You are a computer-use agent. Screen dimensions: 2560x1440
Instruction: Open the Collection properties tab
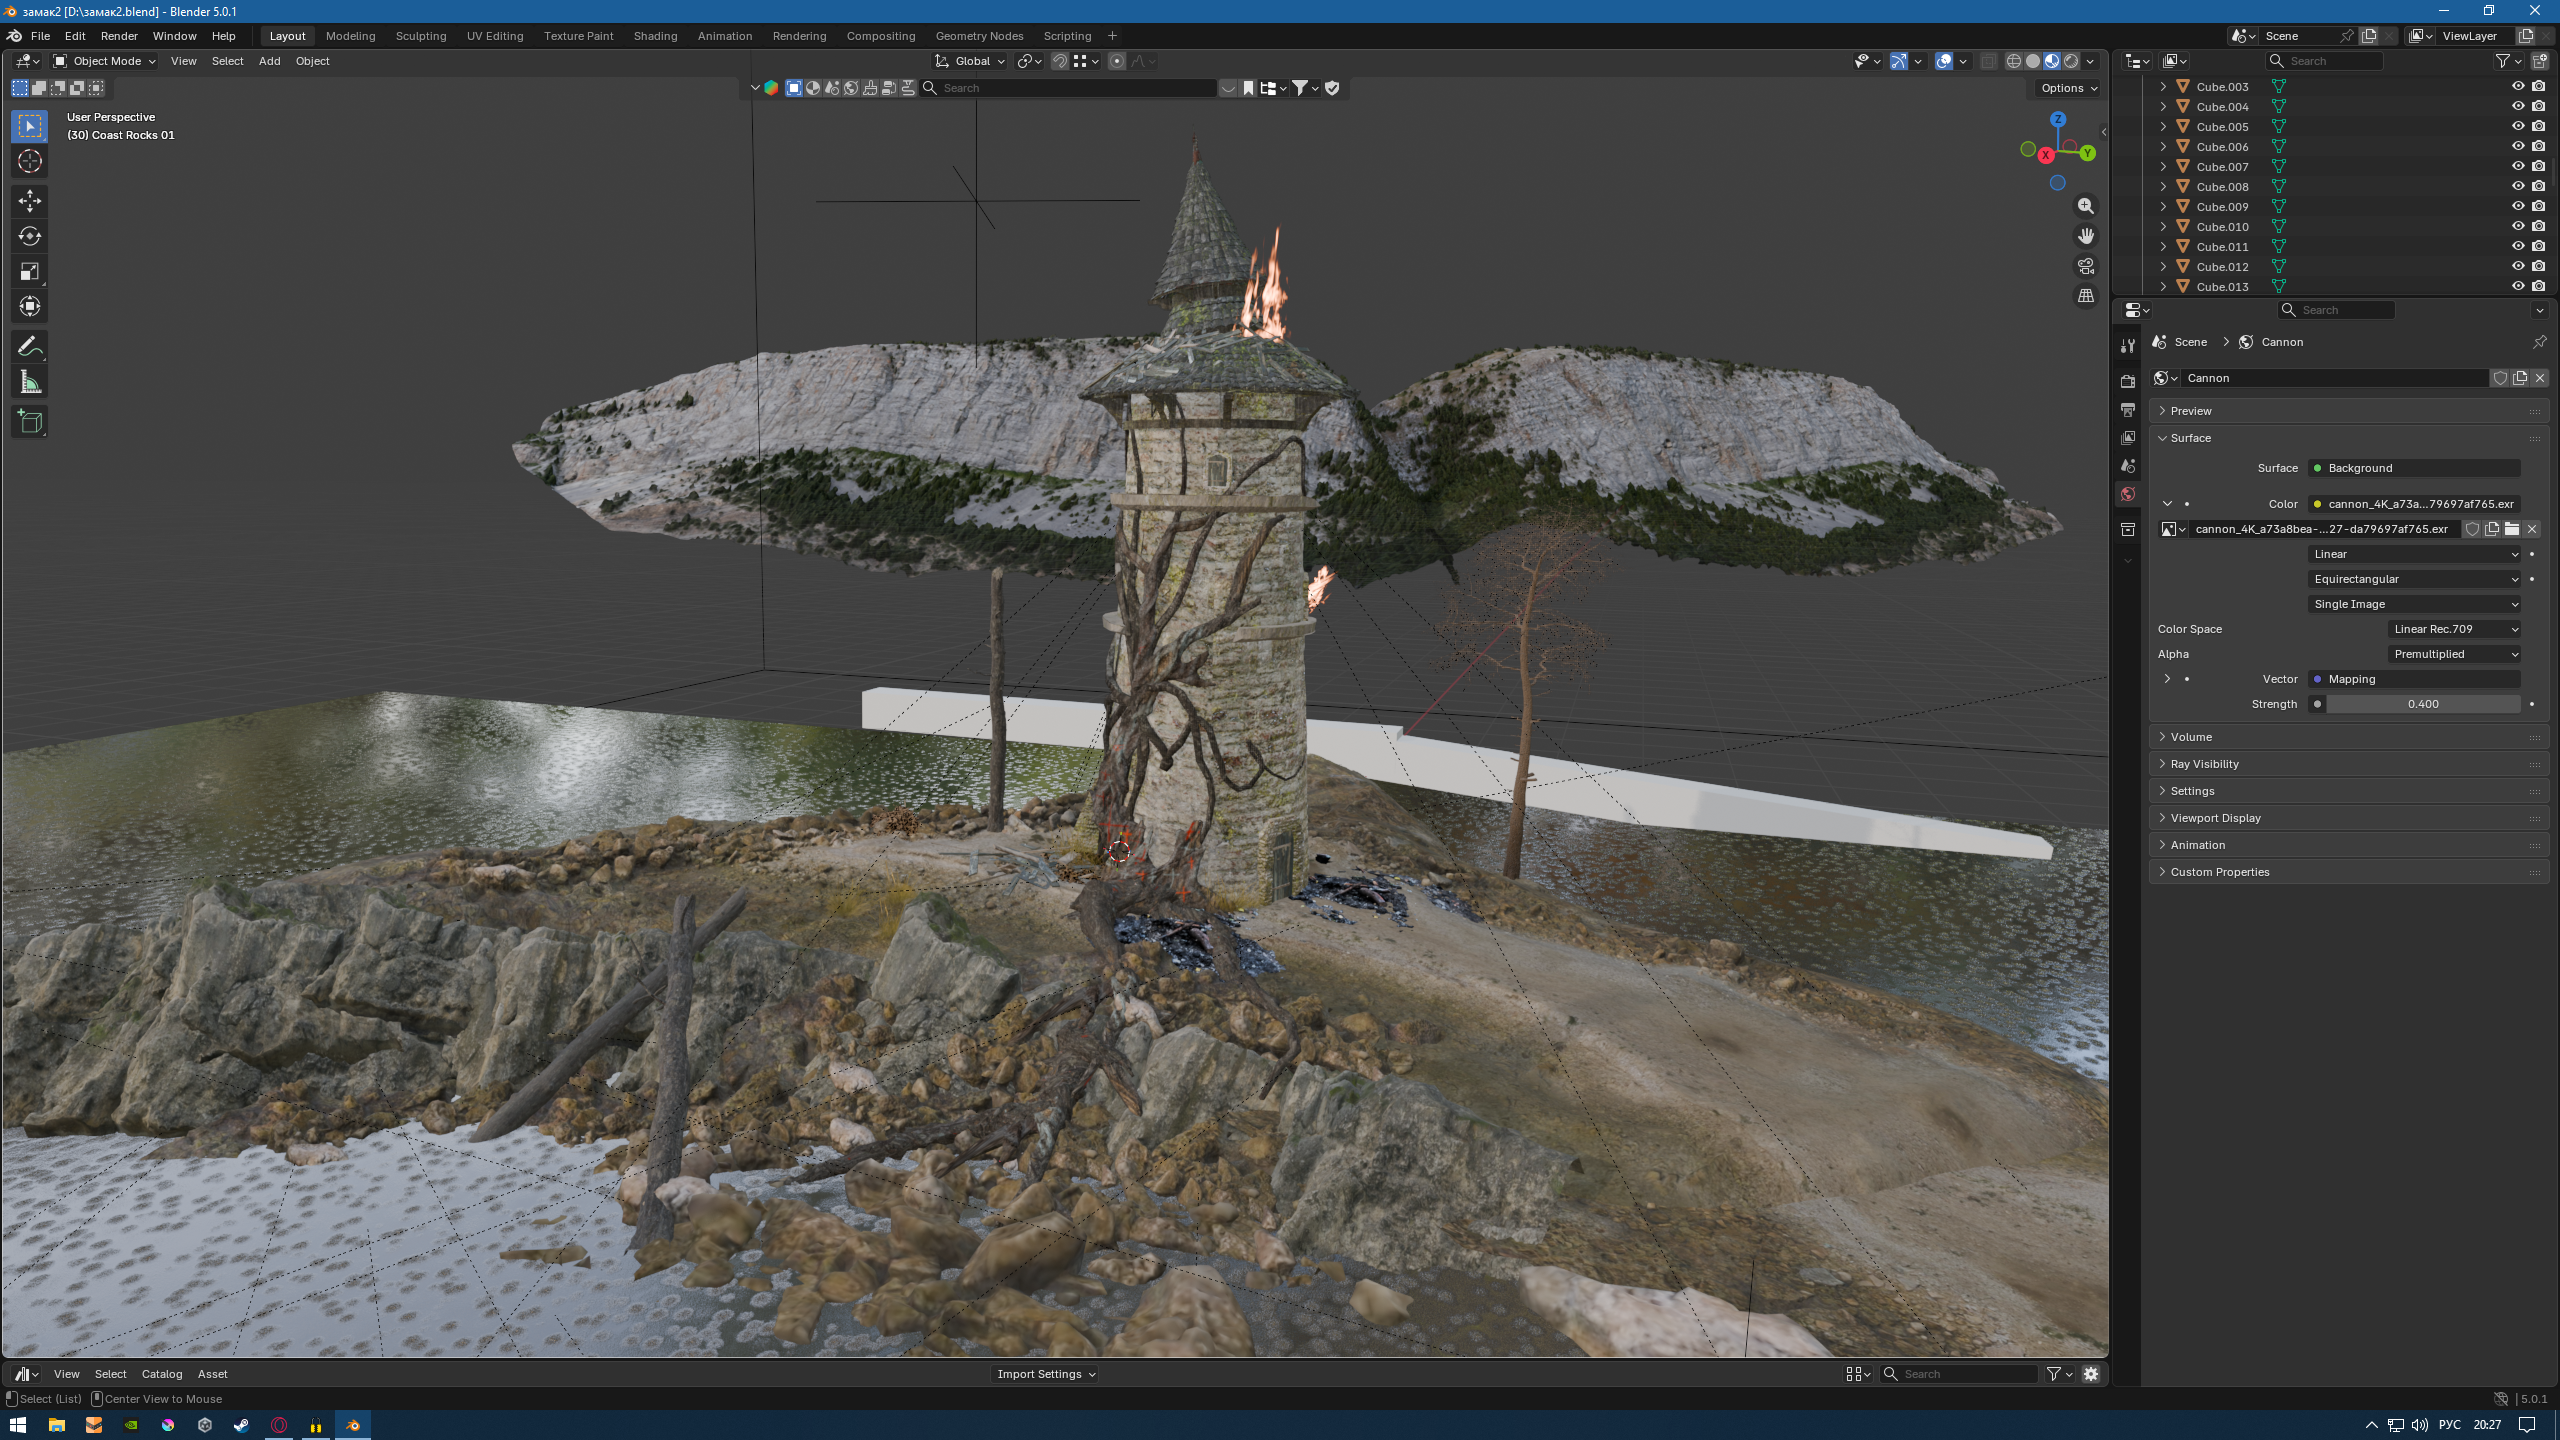coord(2128,529)
